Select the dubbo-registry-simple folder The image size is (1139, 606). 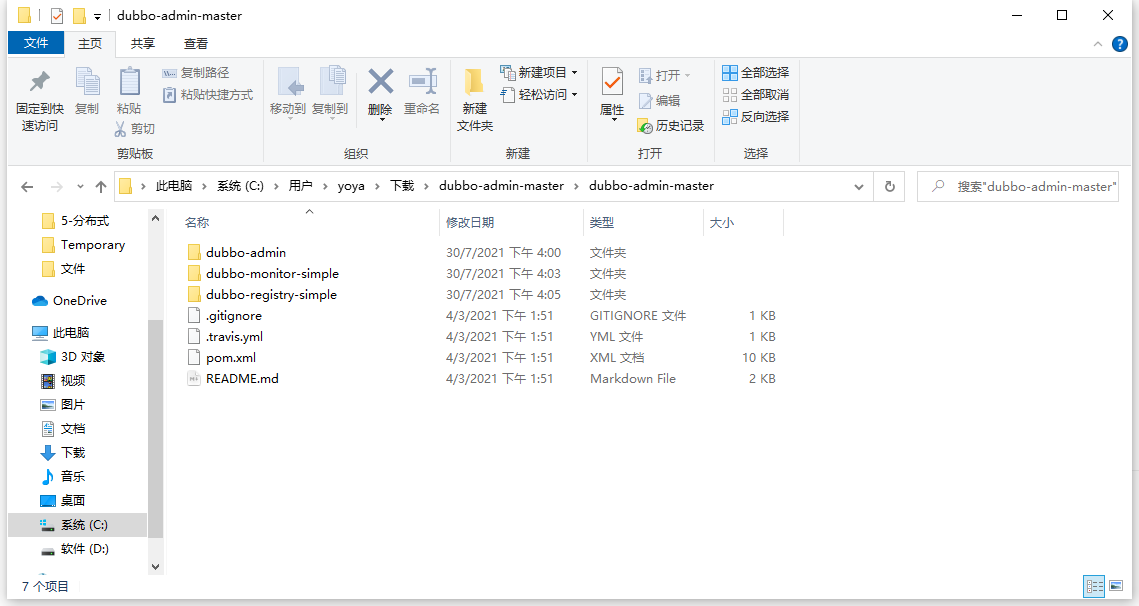pos(271,294)
